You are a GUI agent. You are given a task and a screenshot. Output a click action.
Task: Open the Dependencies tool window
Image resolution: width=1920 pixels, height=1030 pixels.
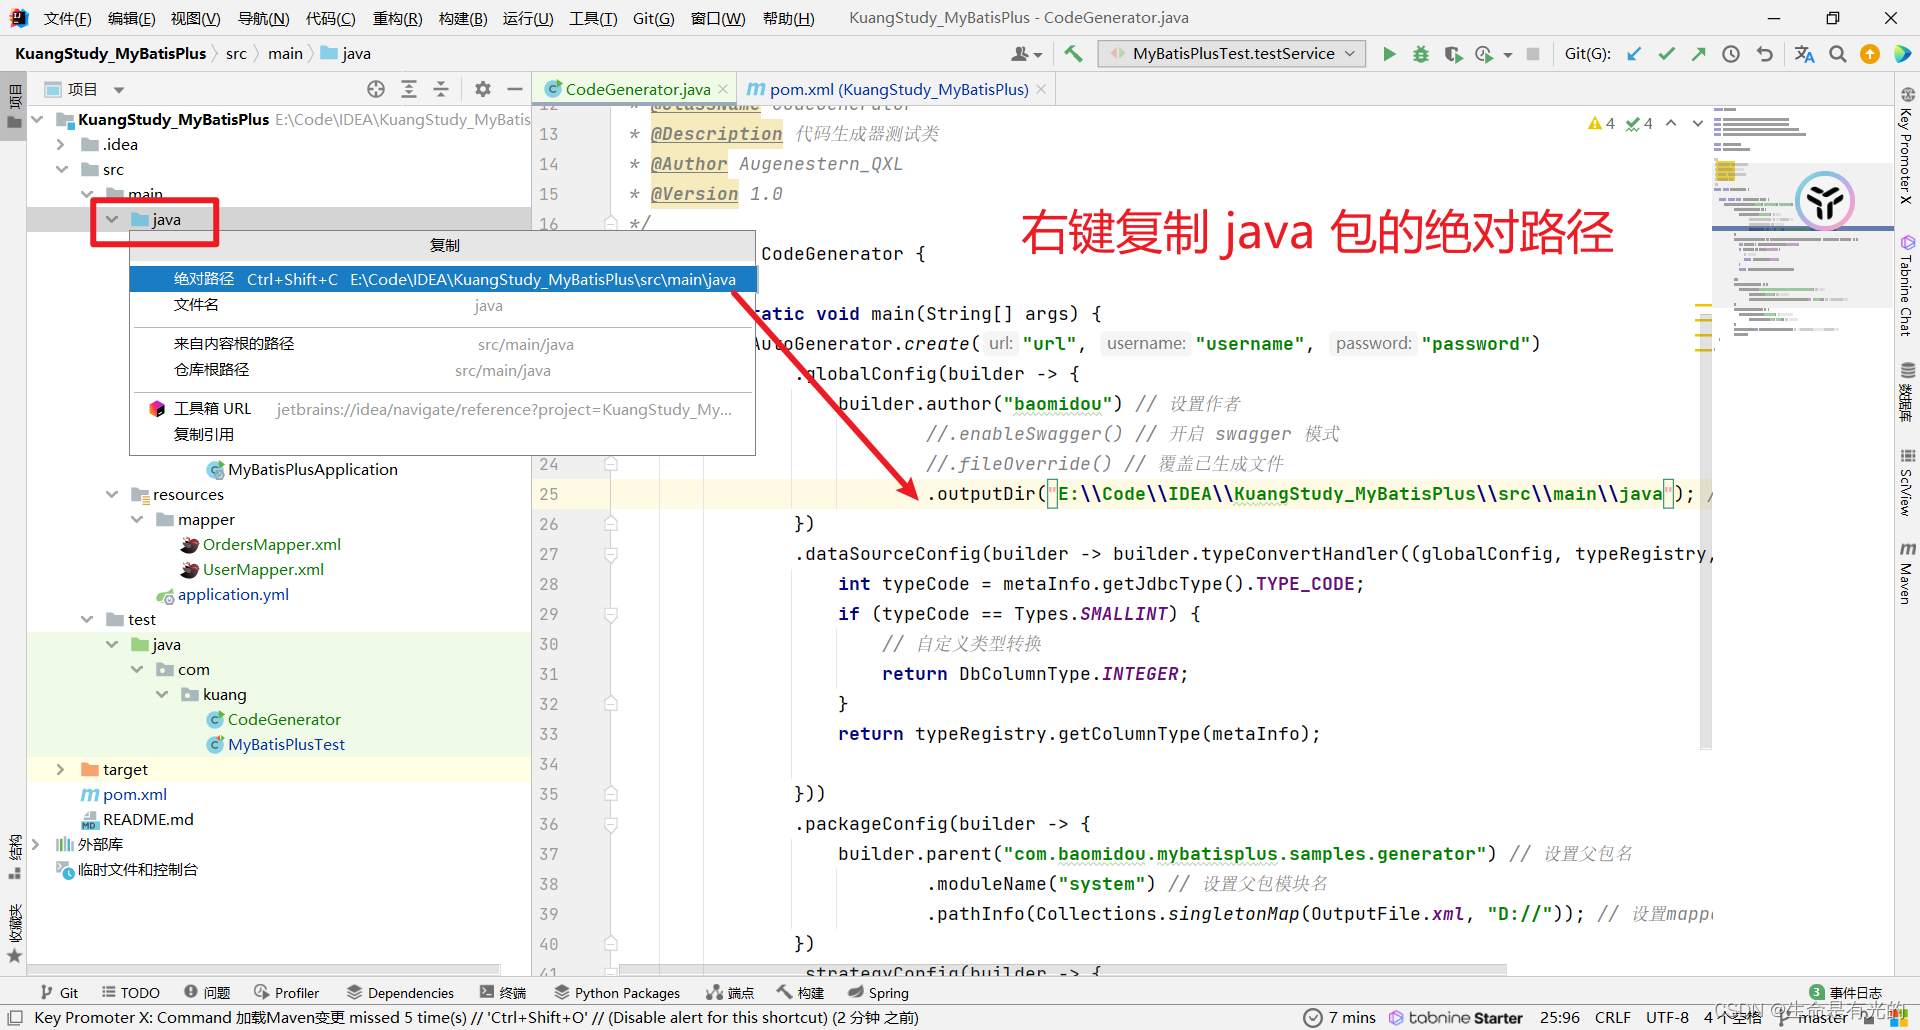point(400,992)
